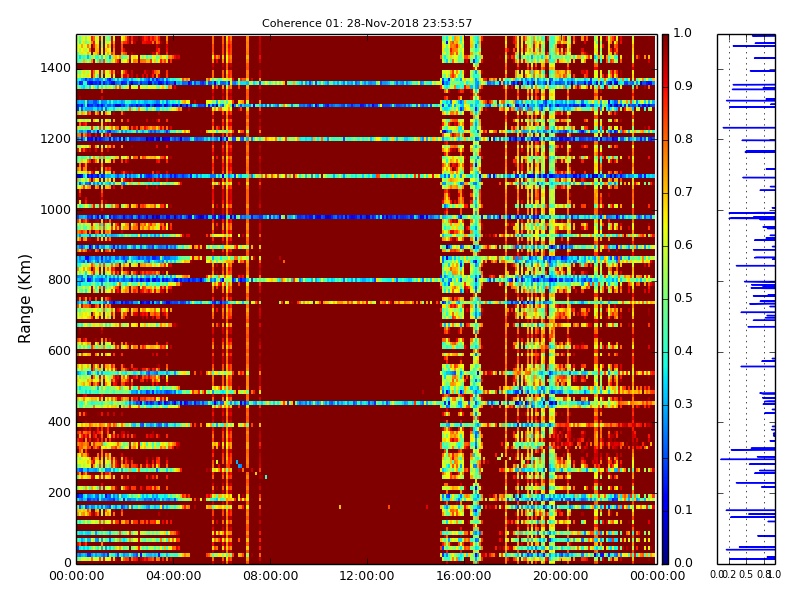The width and height of the screenshot is (800, 600).
Task: Click the 1400 tick label on range axis
Action: (x=55, y=68)
